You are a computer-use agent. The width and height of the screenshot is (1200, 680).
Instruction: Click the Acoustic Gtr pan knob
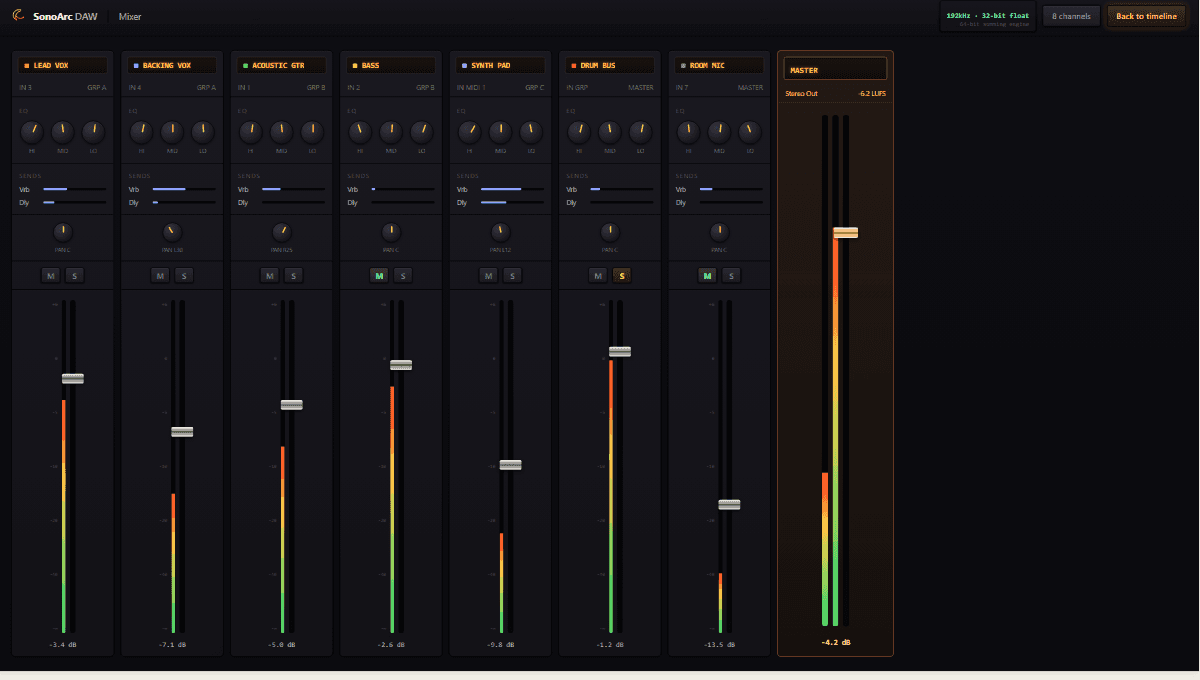pos(281,232)
